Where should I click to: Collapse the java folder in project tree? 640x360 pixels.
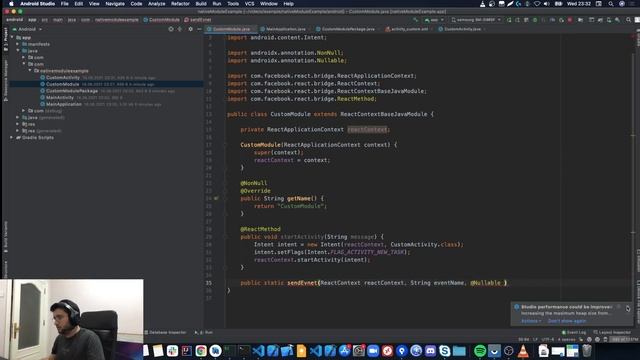(18, 51)
